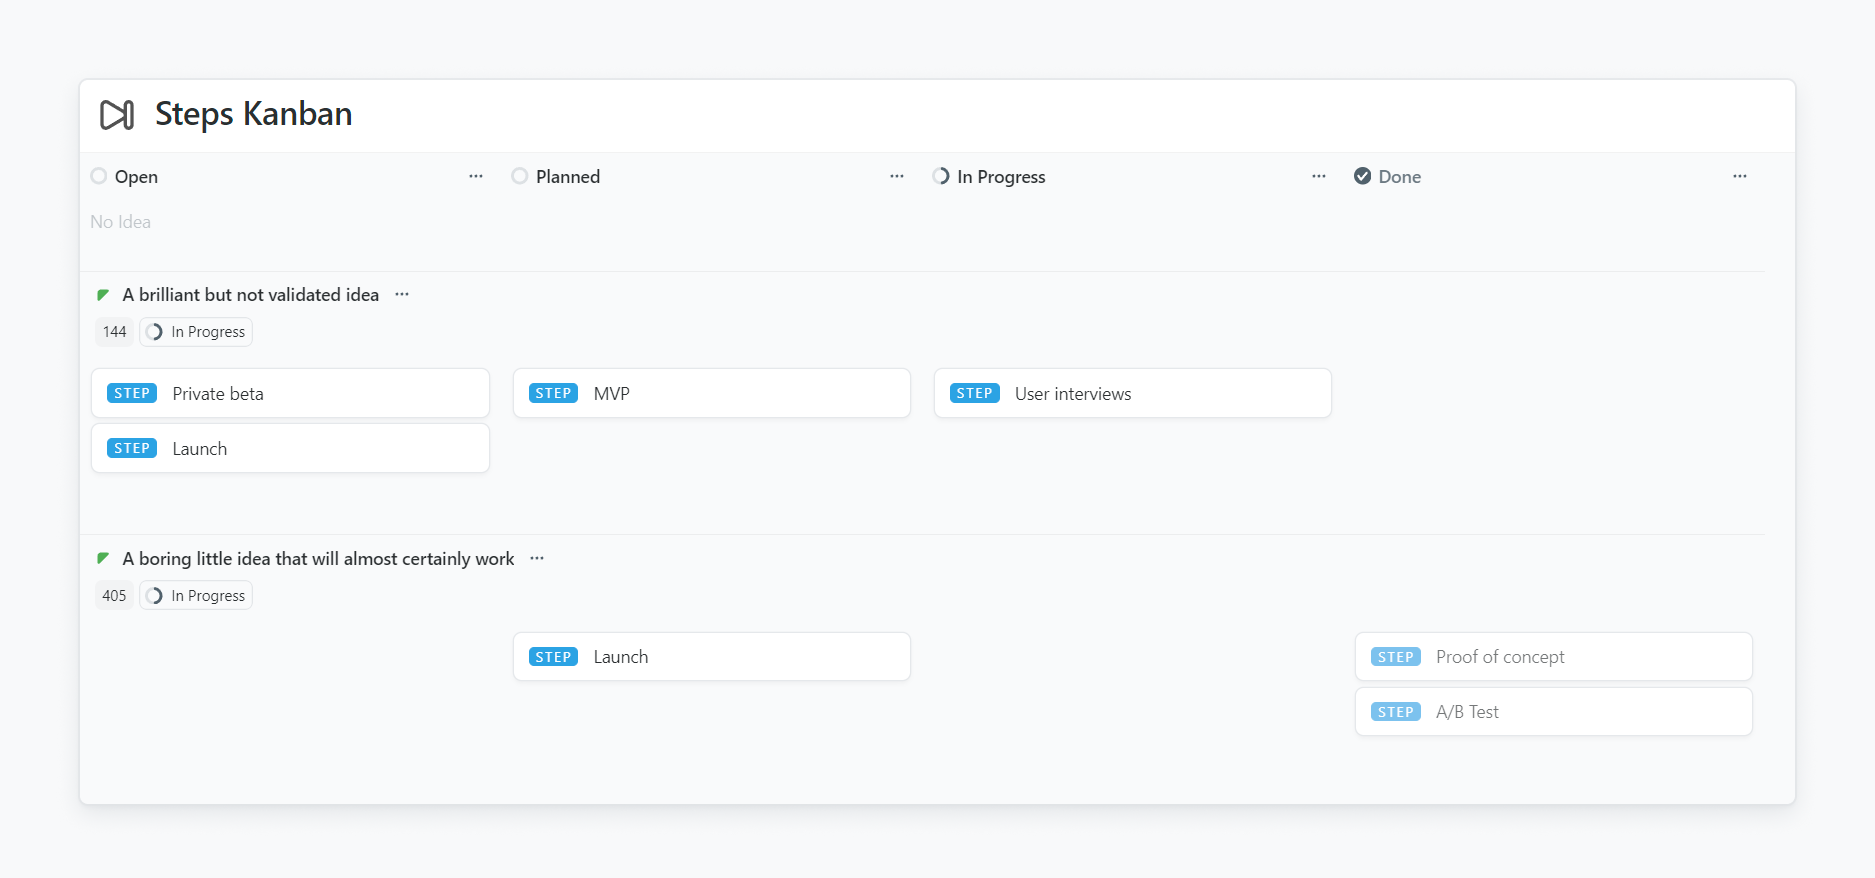Viewport: 1875px width, 878px height.
Task: Click the Open column status circle icon
Action: [99, 176]
